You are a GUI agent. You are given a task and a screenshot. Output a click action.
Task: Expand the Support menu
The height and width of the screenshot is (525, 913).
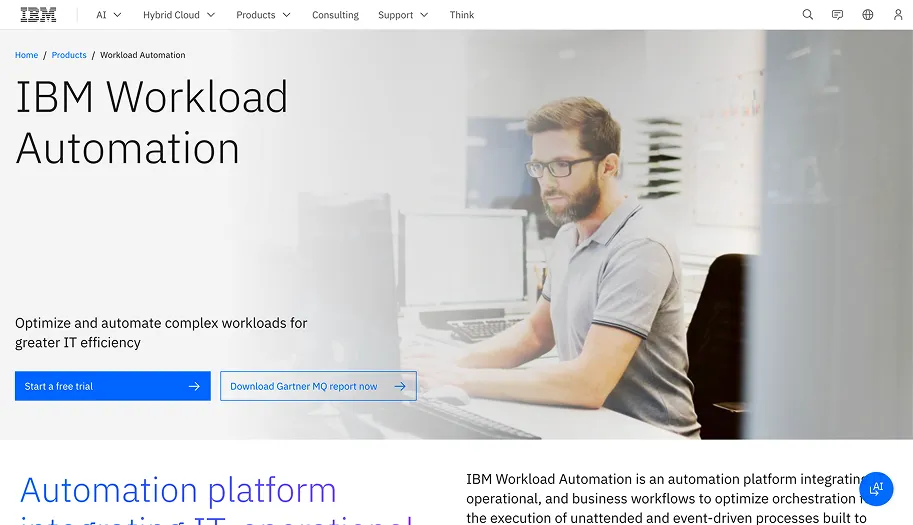tap(403, 15)
